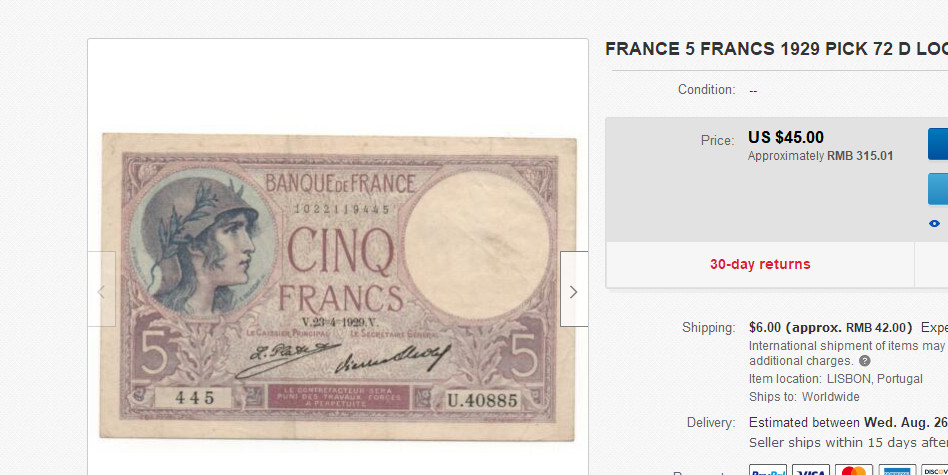Click the Visa payment logo

point(811,470)
